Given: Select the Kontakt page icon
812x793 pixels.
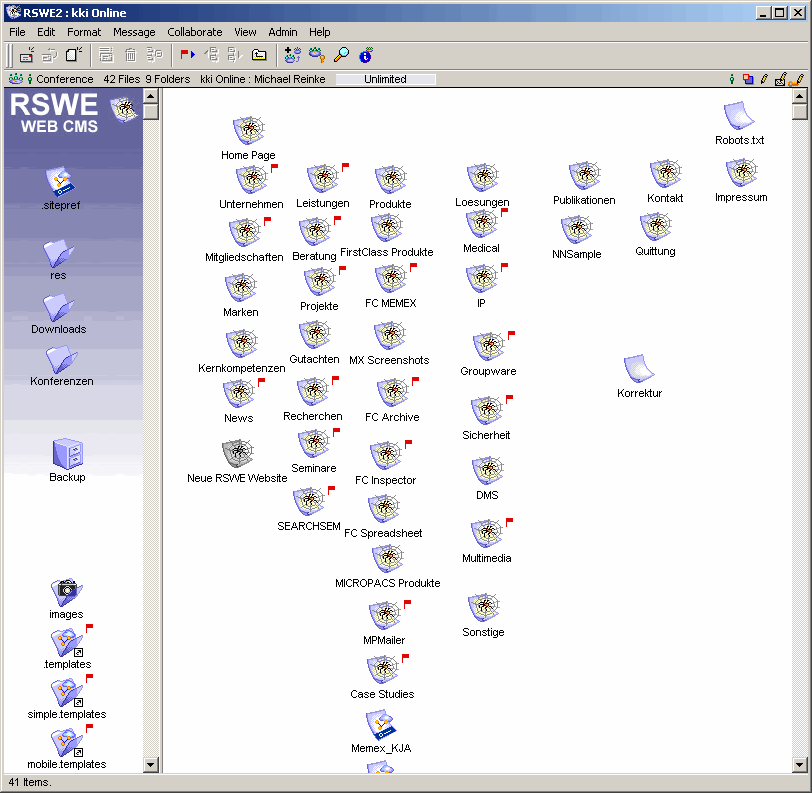Looking at the screenshot, I should click(665, 174).
